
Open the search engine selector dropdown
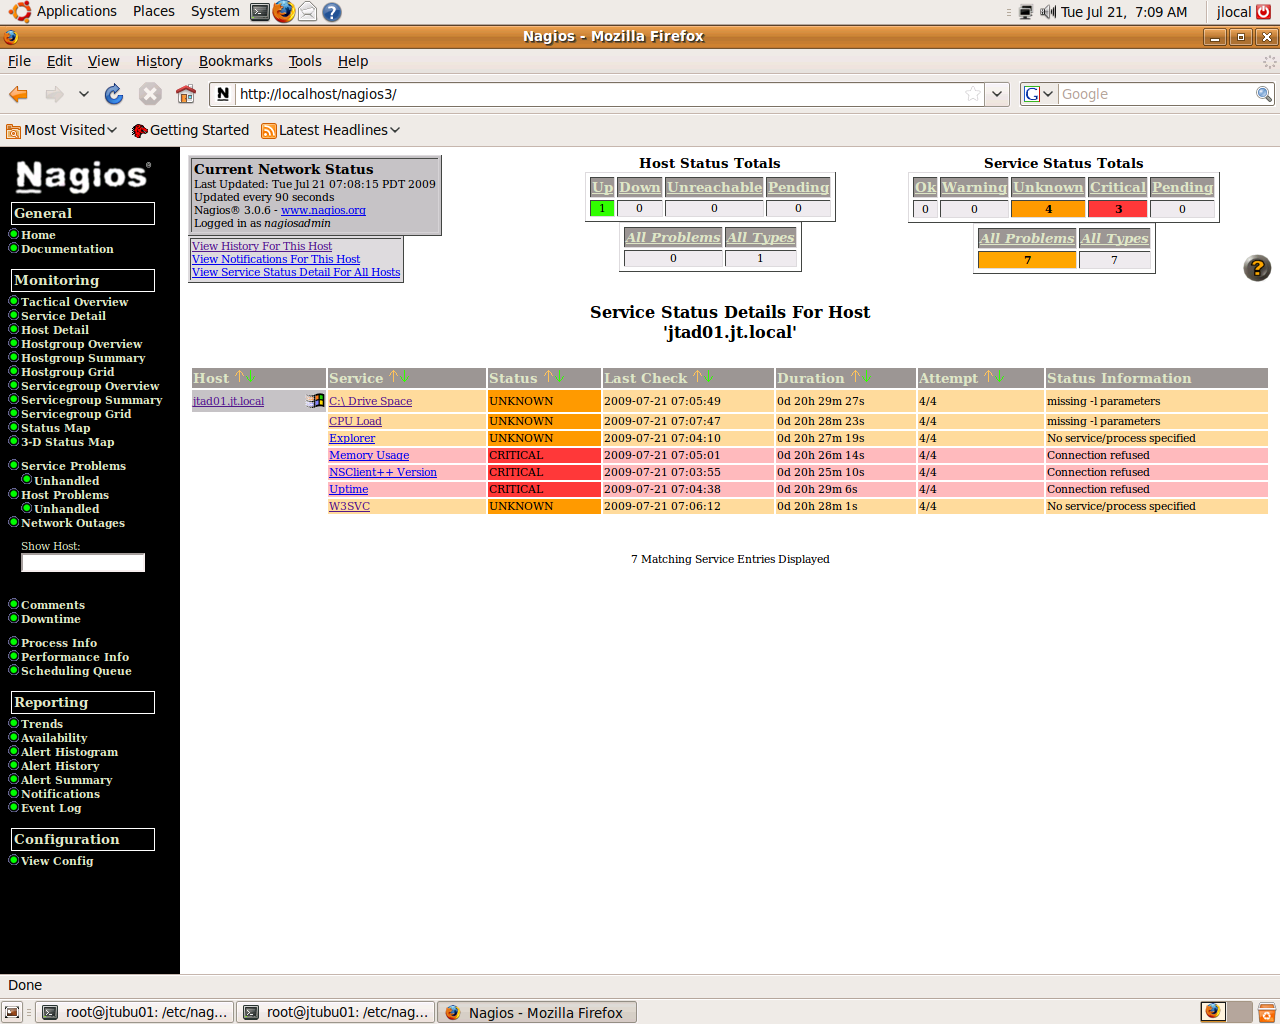[1039, 94]
